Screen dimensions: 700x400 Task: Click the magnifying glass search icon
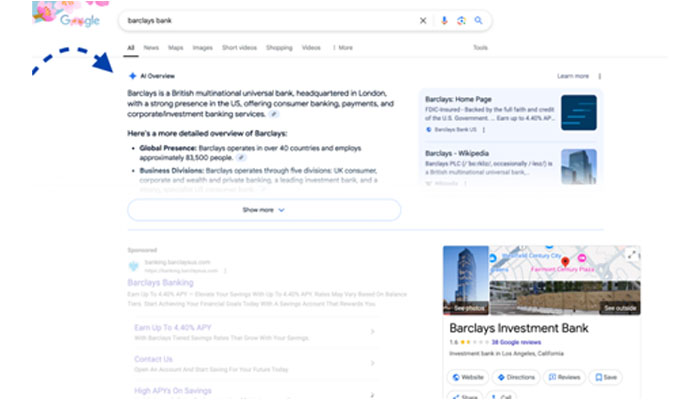[x=479, y=20]
